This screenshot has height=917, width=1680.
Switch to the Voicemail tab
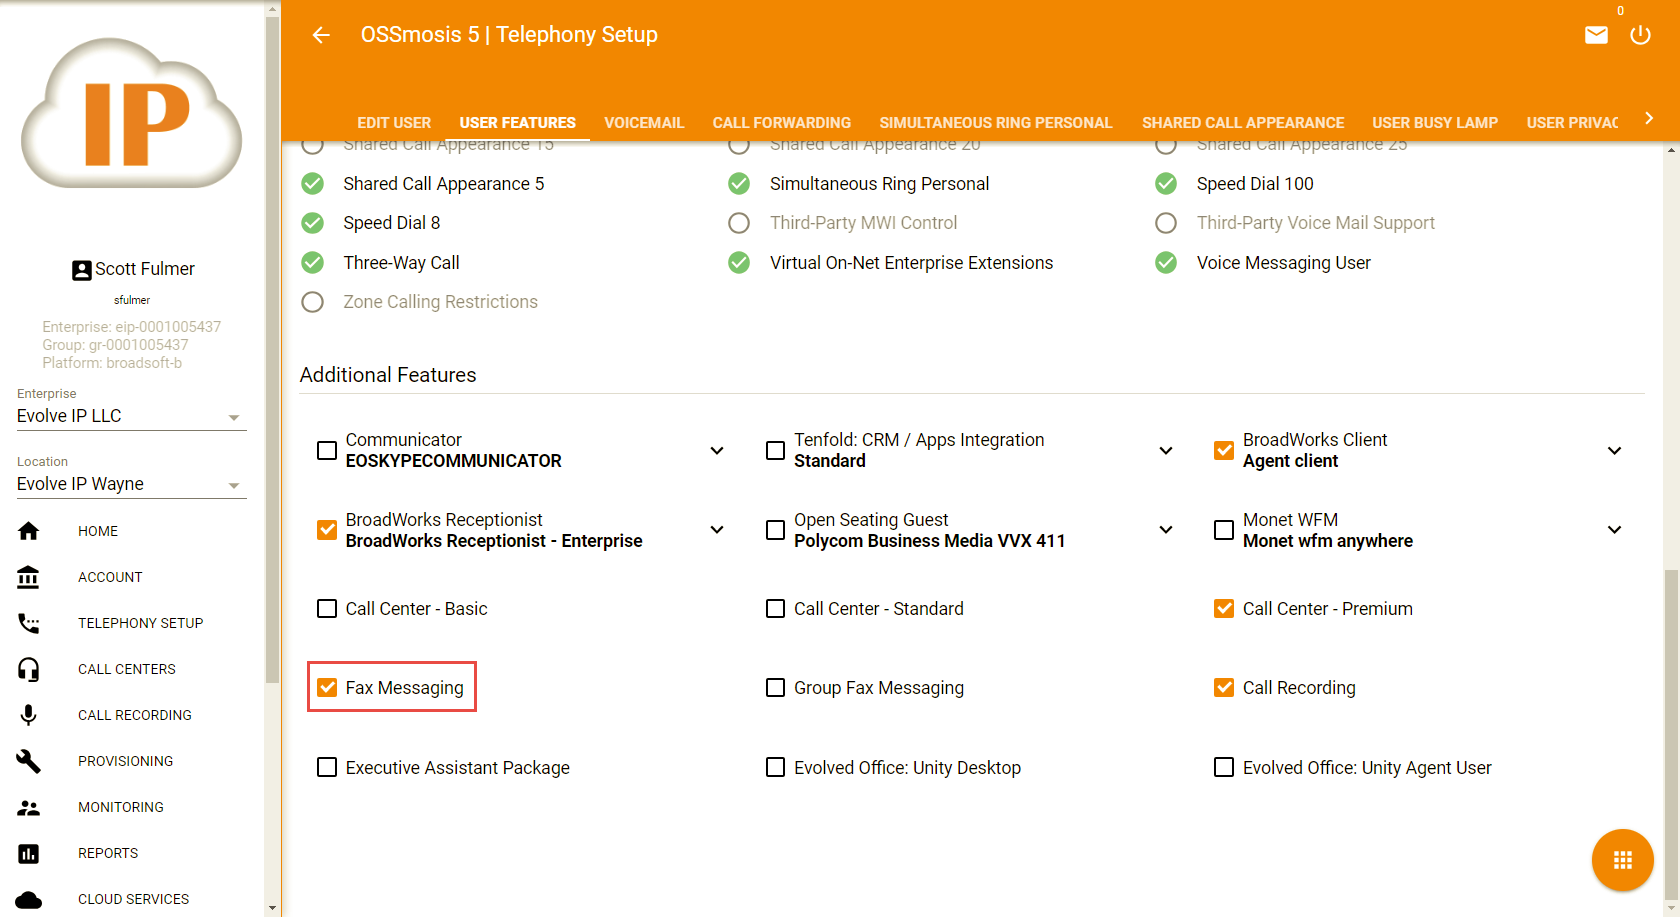click(644, 122)
